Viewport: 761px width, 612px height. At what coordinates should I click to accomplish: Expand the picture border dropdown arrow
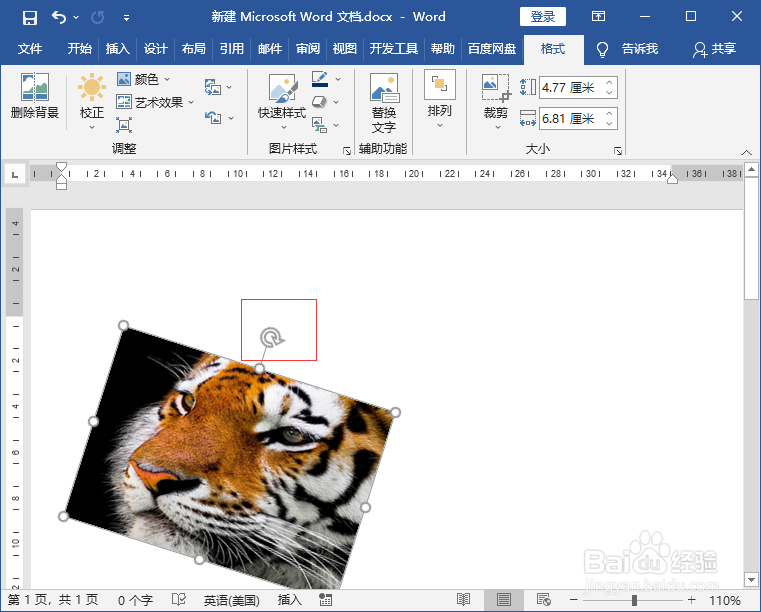point(338,79)
